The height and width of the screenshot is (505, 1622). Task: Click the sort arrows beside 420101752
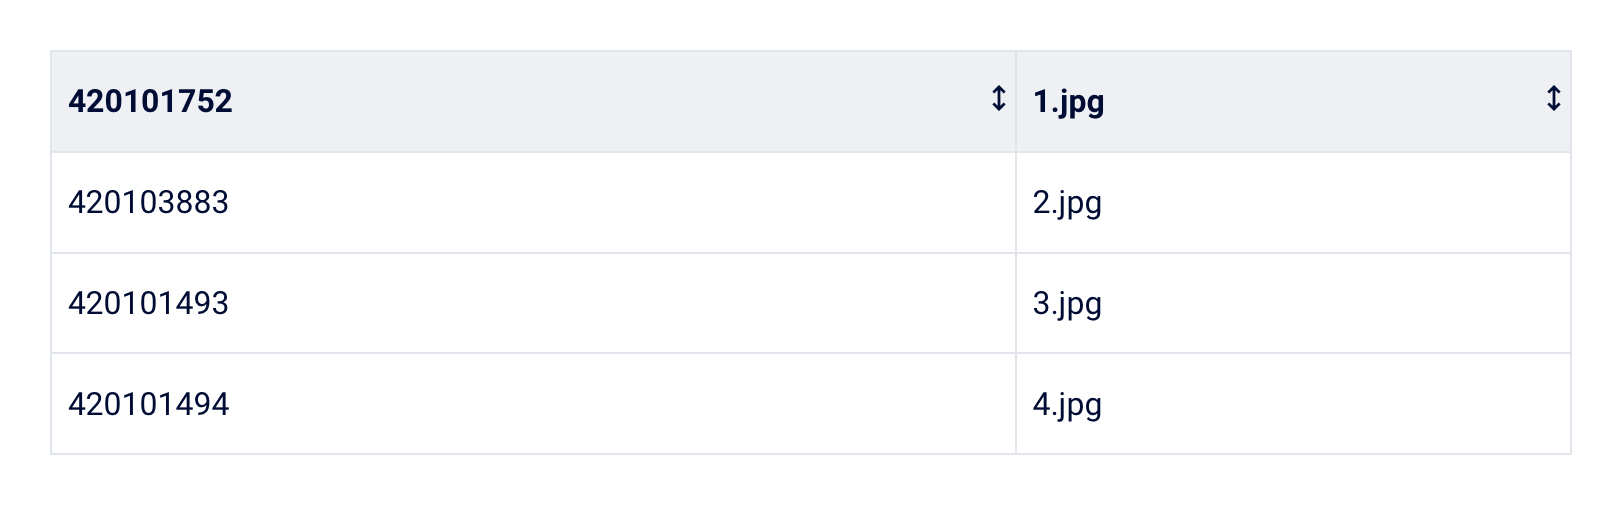[998, 98]
